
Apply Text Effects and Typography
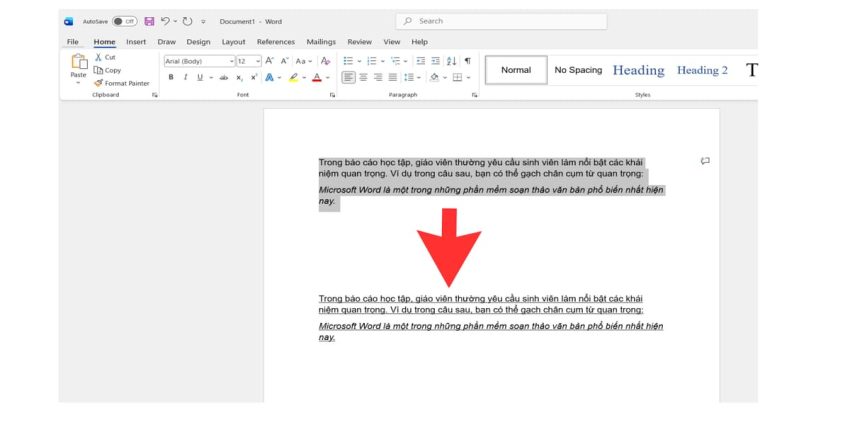[269, 78]
